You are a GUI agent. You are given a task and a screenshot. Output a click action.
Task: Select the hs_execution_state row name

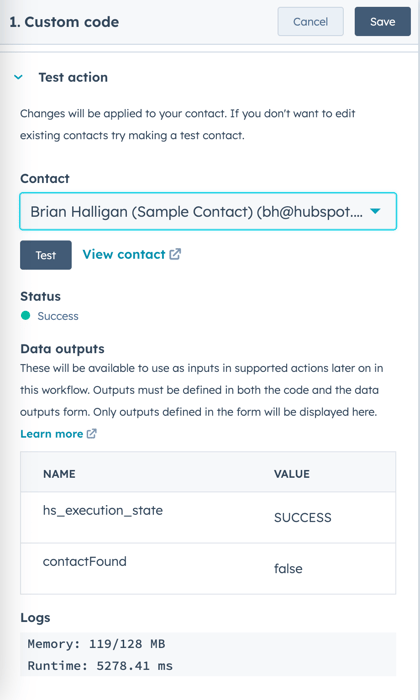[x=103, y=510]
